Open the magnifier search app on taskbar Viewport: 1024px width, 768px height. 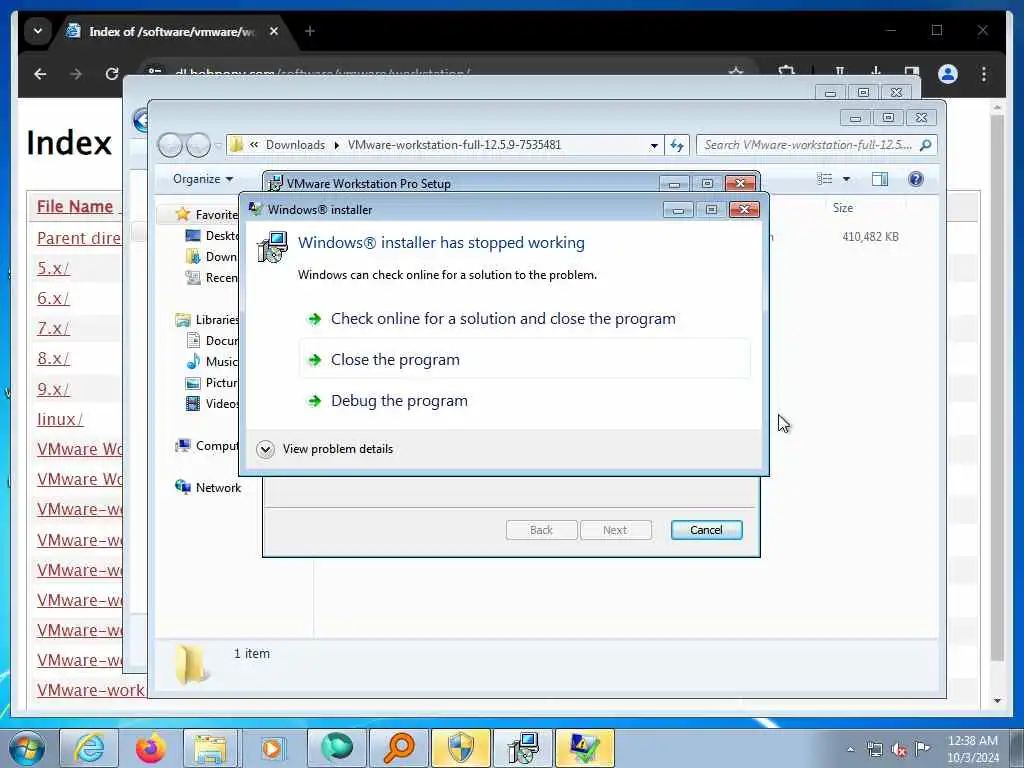pyautogui.click(x=399, y=748)
